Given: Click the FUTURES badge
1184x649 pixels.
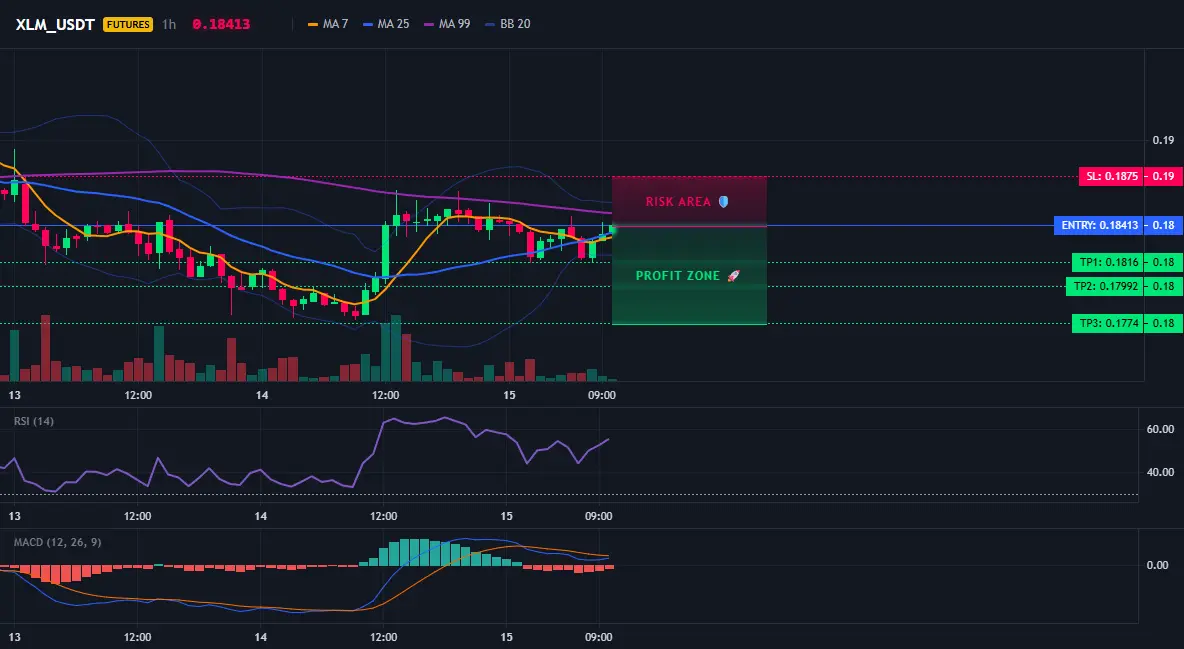Looking at the screenshot, I should click(128, 24).
